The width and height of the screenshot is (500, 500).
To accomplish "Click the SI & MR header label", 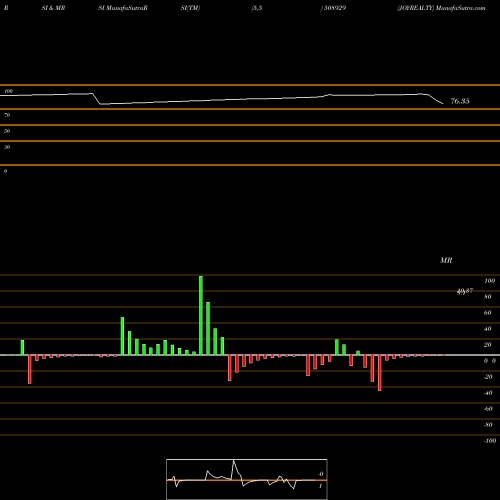I will [x=53, y=8].
